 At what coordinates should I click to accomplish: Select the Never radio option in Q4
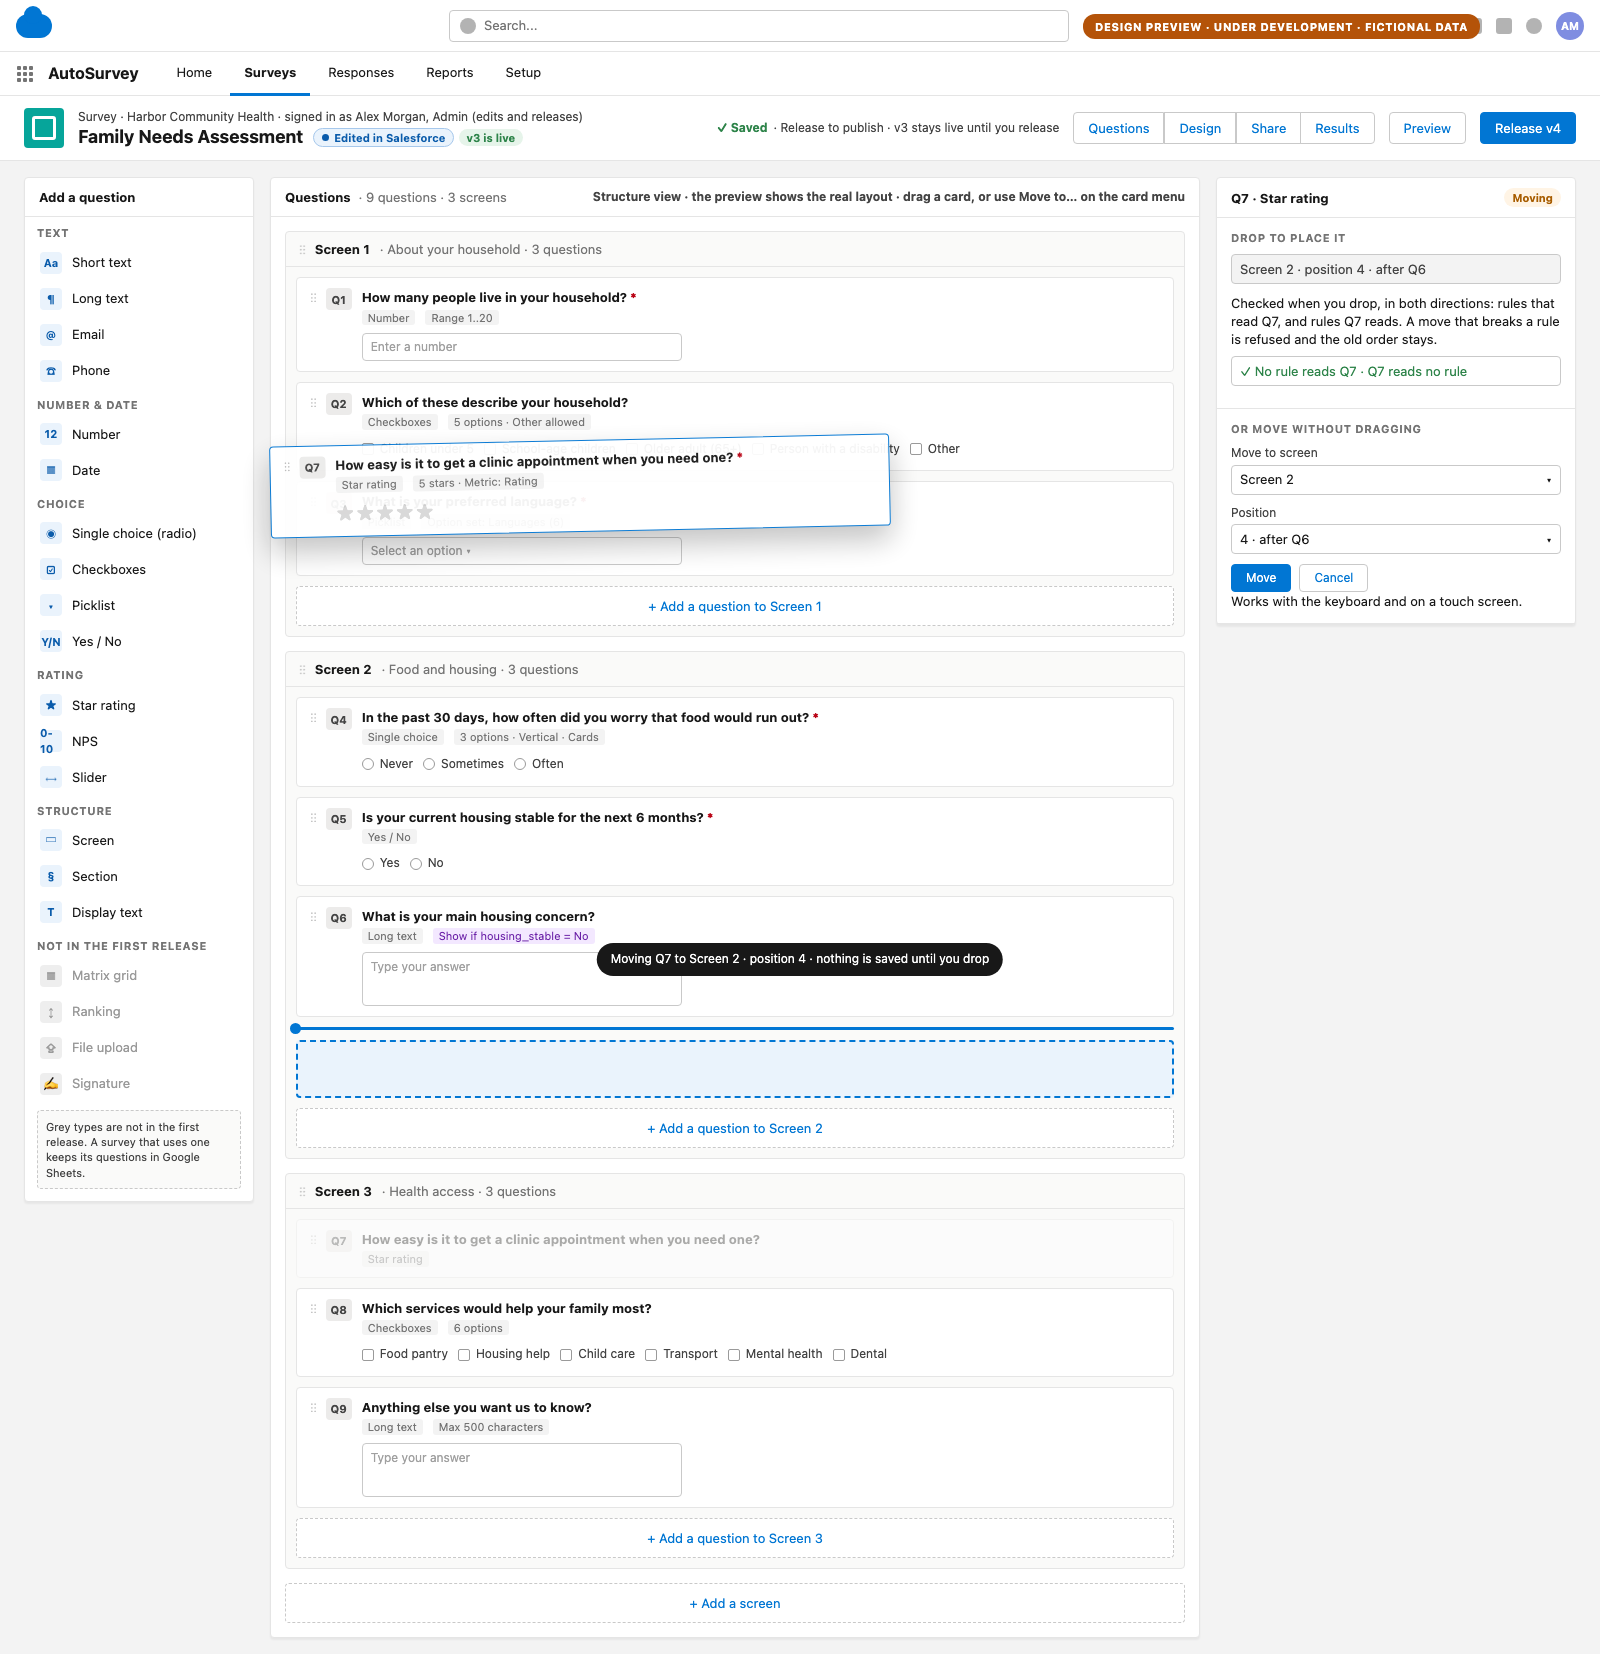pyautogui.click(x=368, y=764)
